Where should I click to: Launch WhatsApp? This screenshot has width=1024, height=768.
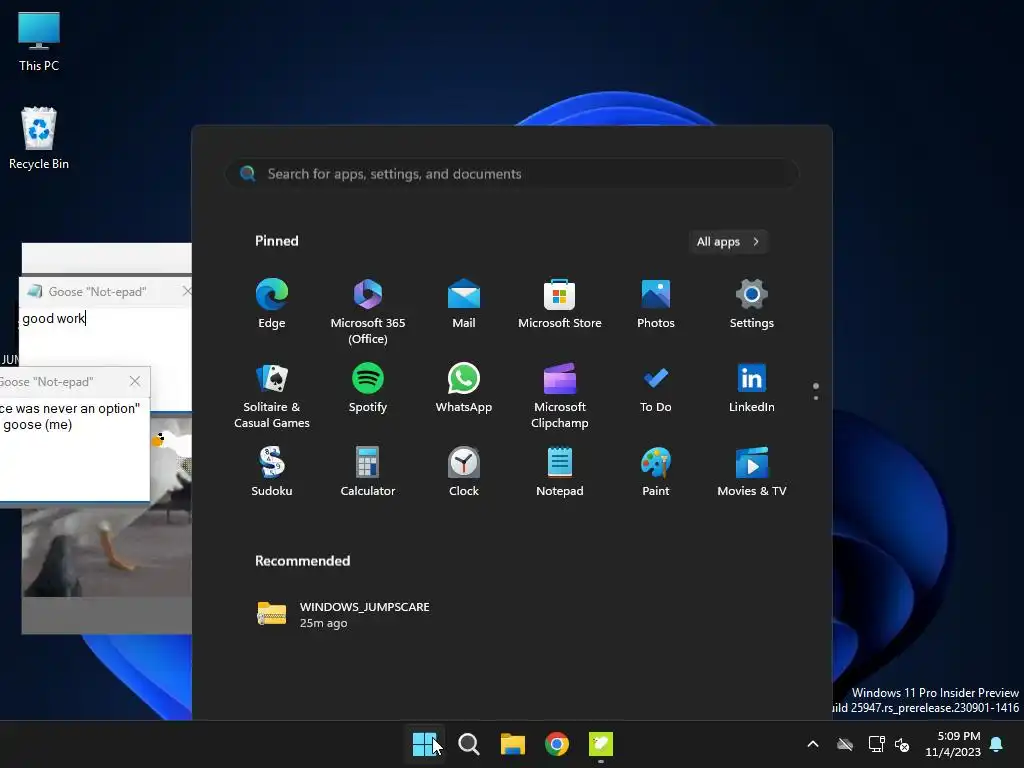pyautogui.click(x=464, y=388)
